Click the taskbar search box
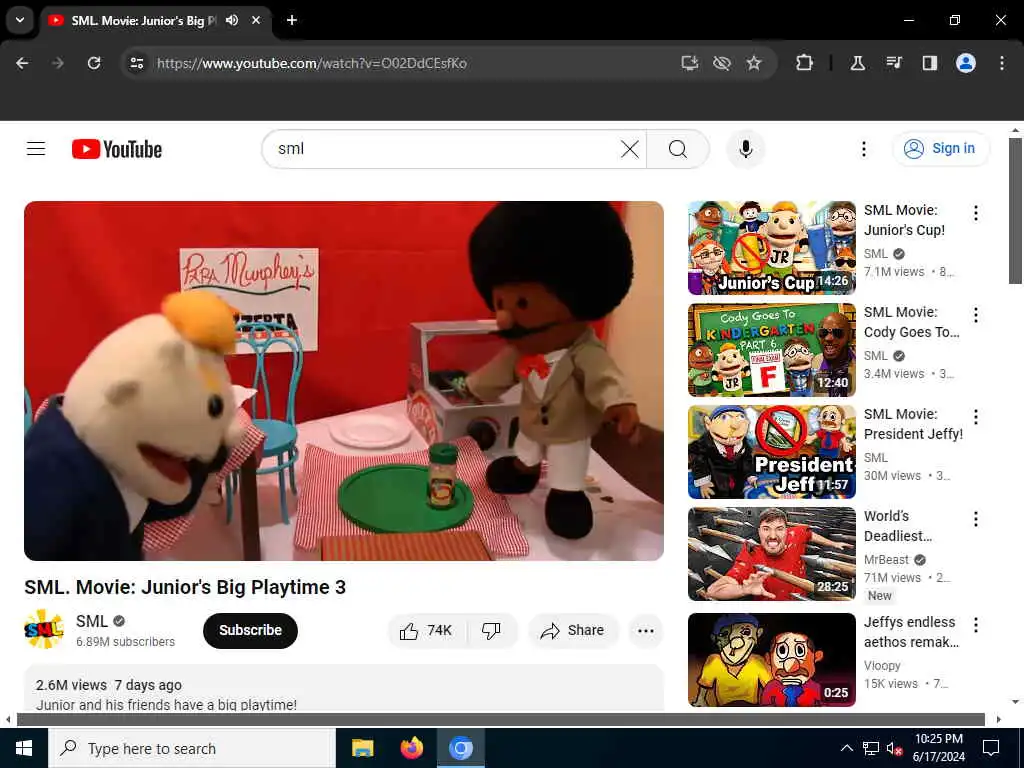 click(192, 748)
